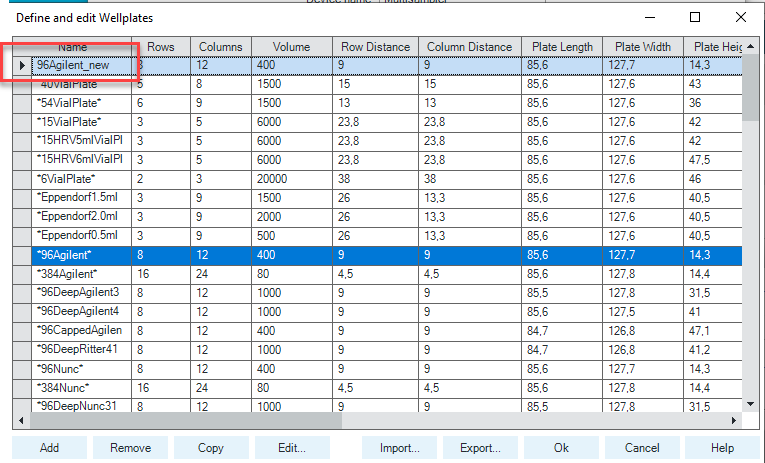Click the Add button
Screen dimensions: 765x463
[x=49, y=447]
